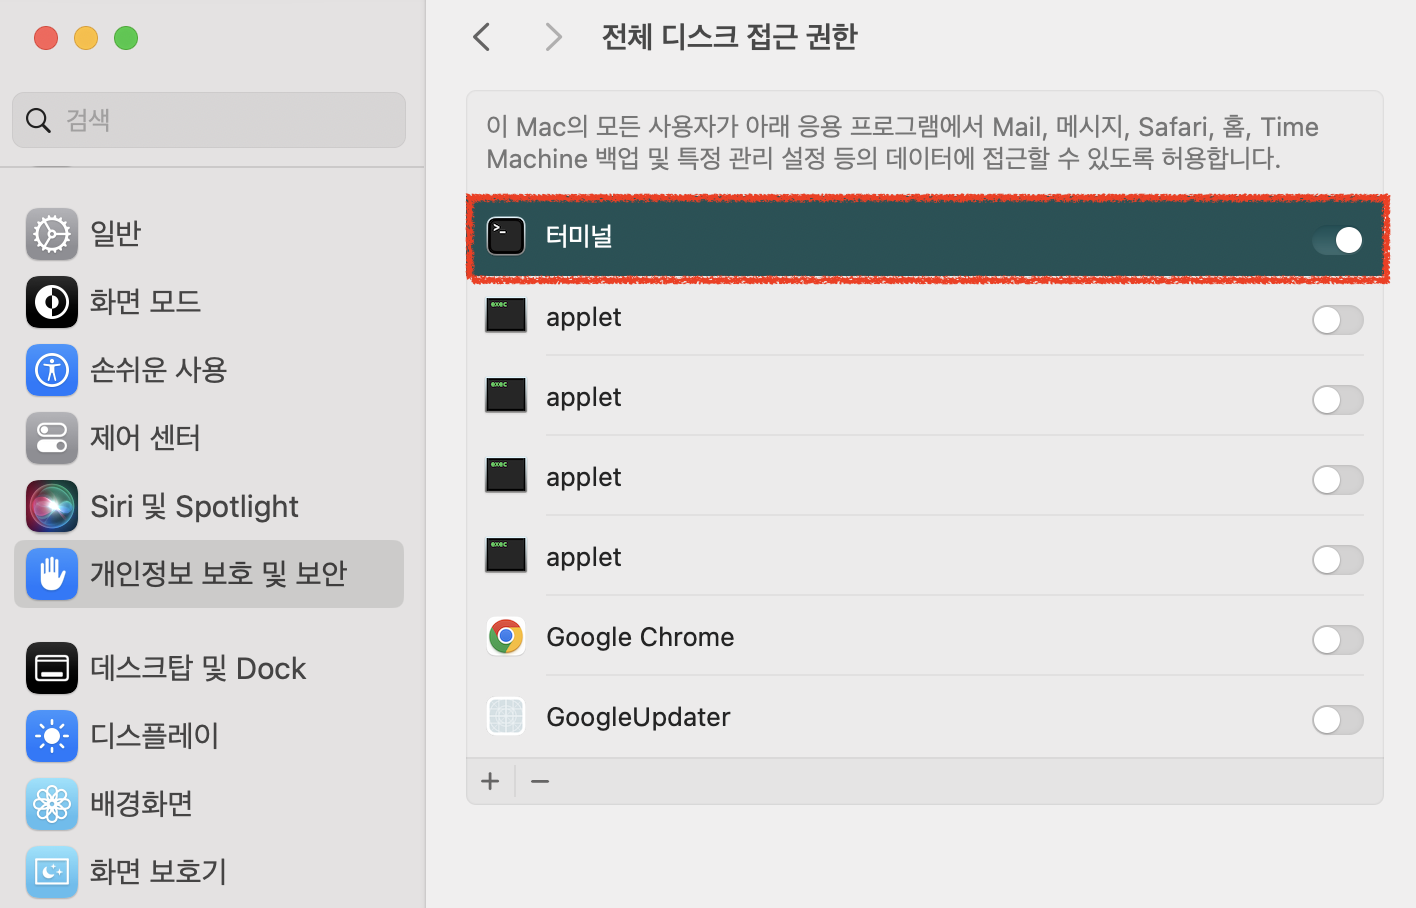The image size is (1416, 908).
Task: Open the 배경화면 settings section
Action: (x=209, y=804)
